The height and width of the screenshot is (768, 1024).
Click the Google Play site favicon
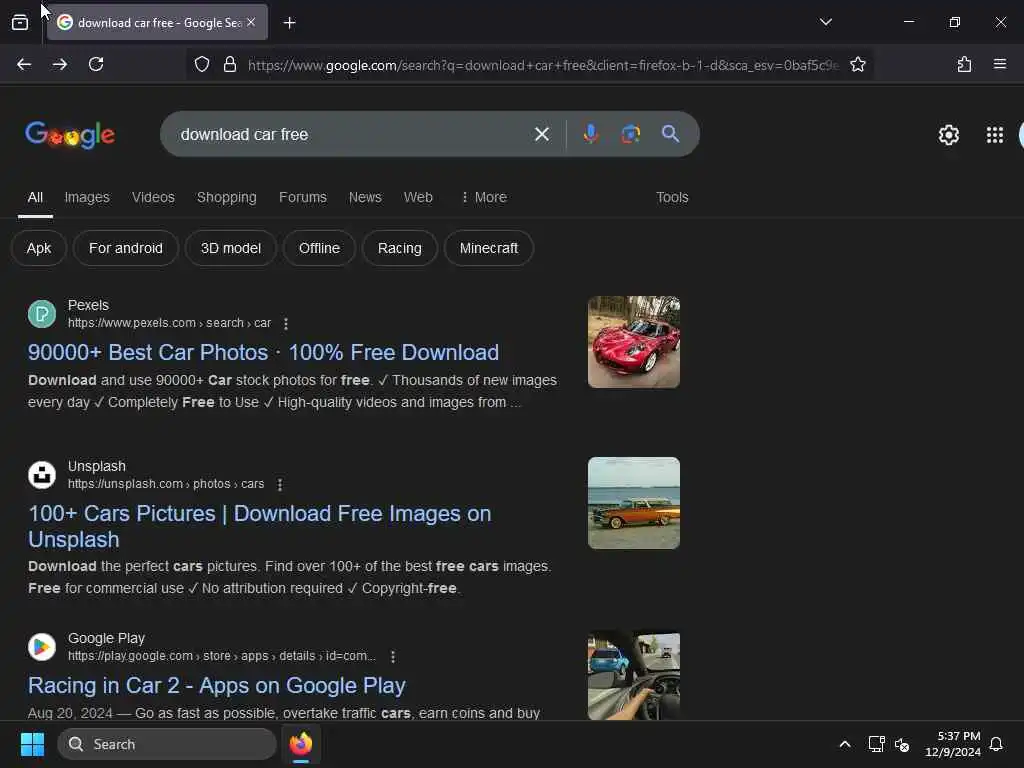coord(42,647)
